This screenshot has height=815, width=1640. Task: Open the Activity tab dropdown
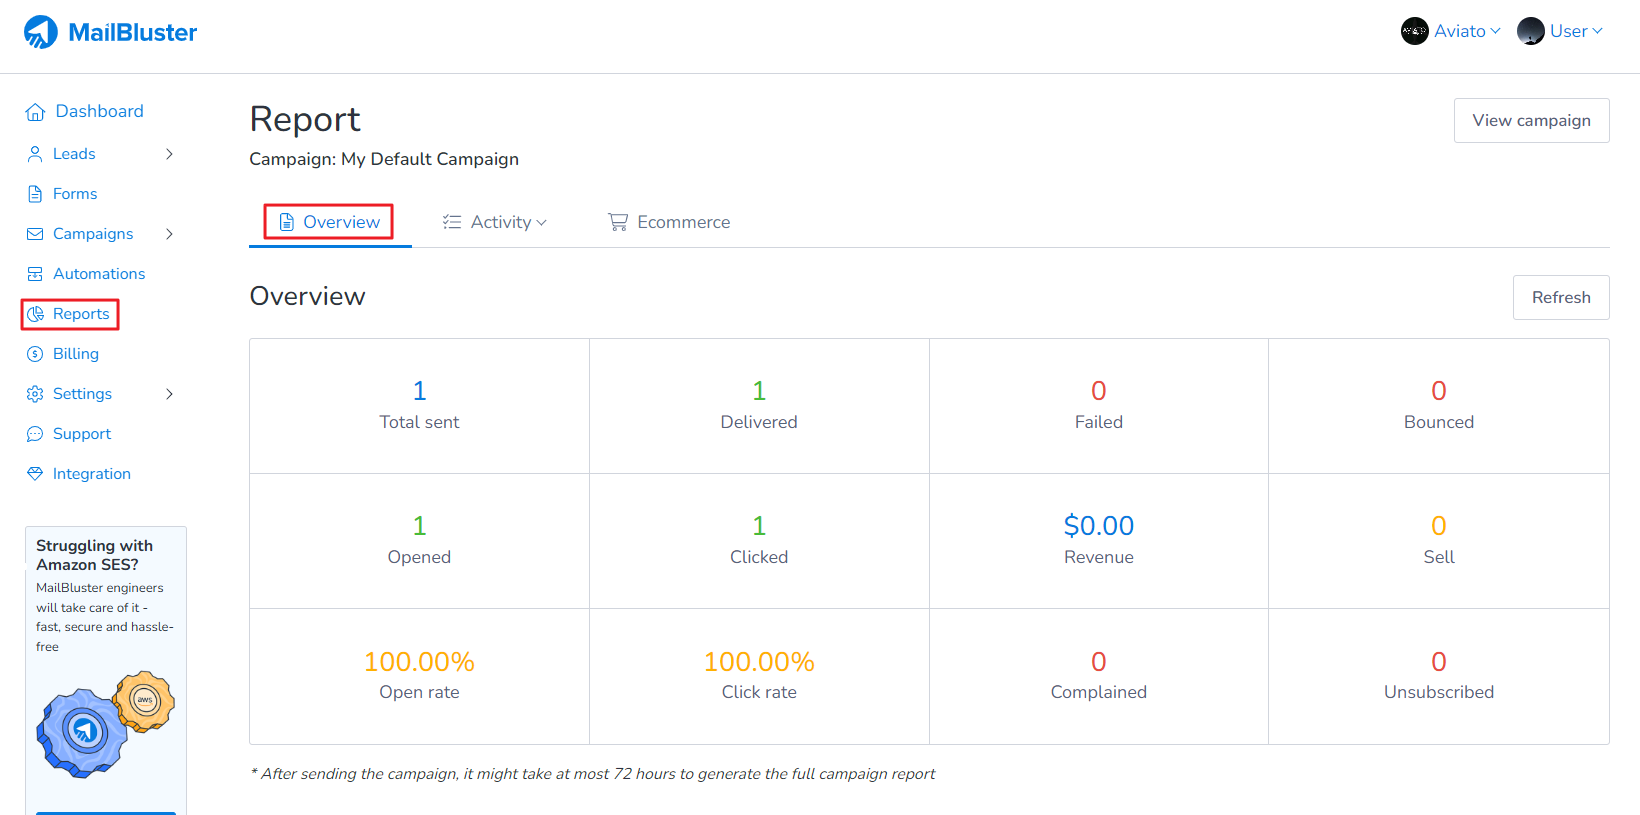click(495, 222)
